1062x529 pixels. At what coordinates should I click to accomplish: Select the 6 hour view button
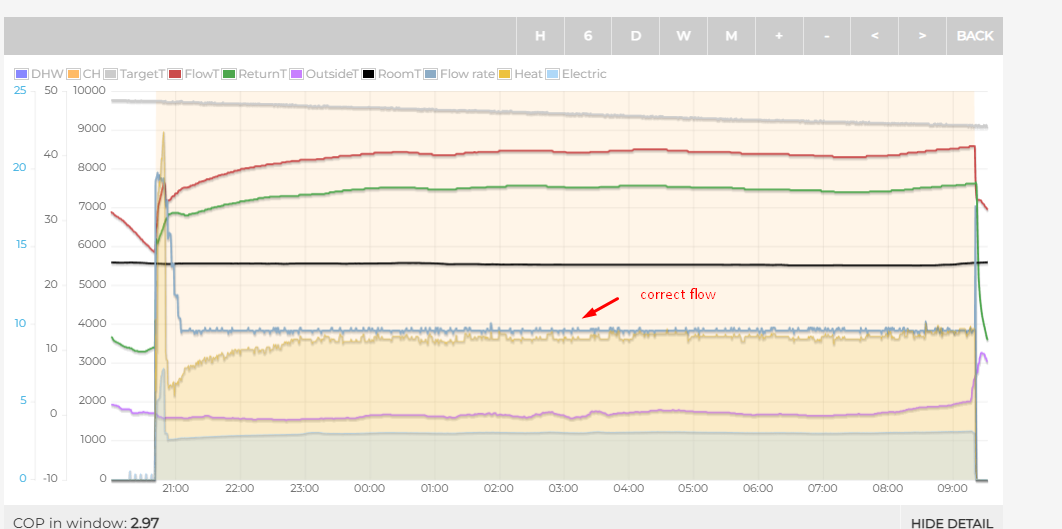pos(588,36)
